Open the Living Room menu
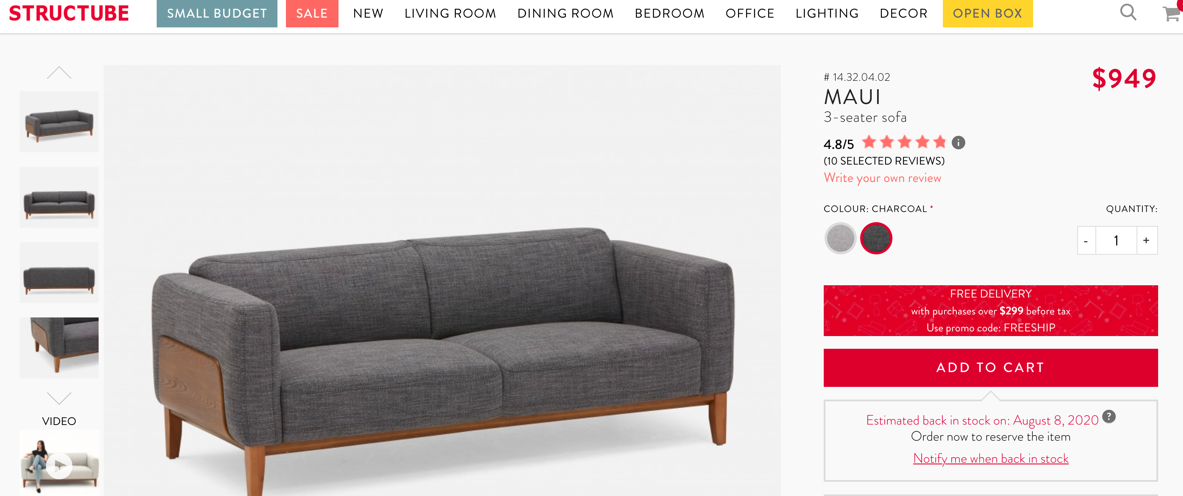The height and width of the screenshot is (496, 1183). tap(450, 14)
